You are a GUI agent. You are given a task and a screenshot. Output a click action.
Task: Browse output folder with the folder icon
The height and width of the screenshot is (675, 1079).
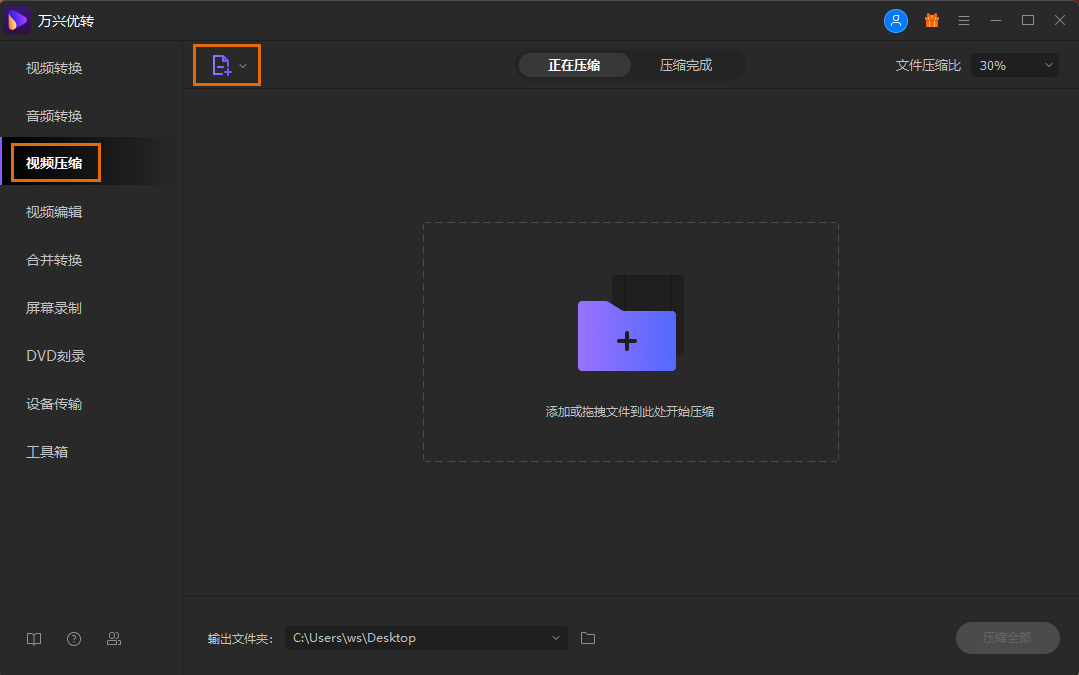coord(588,638)
